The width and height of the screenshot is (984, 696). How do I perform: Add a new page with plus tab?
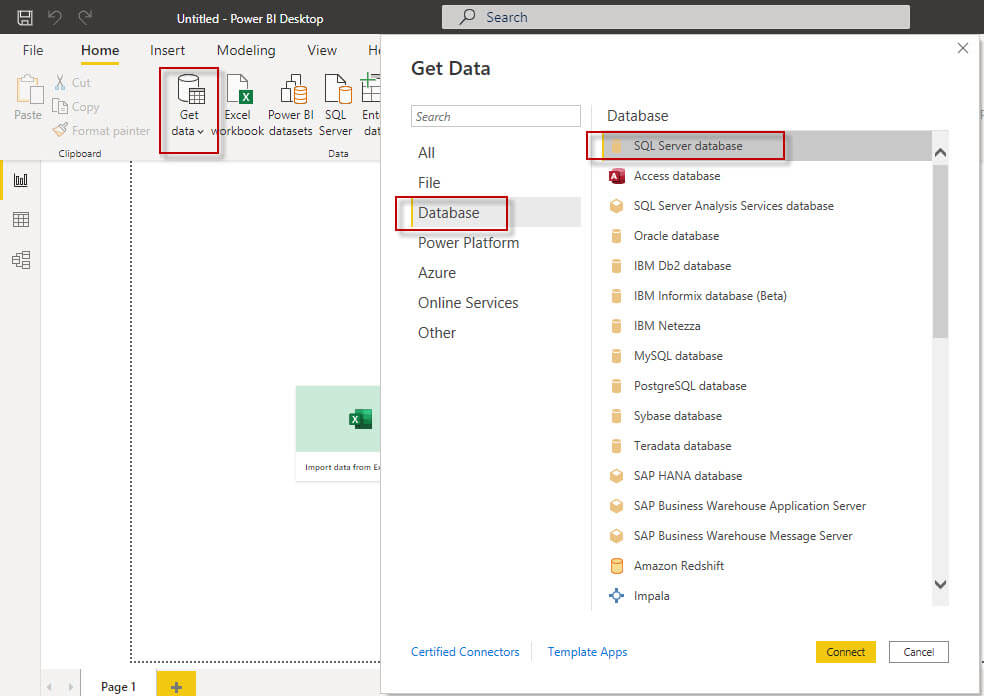[x=176, y=687]
